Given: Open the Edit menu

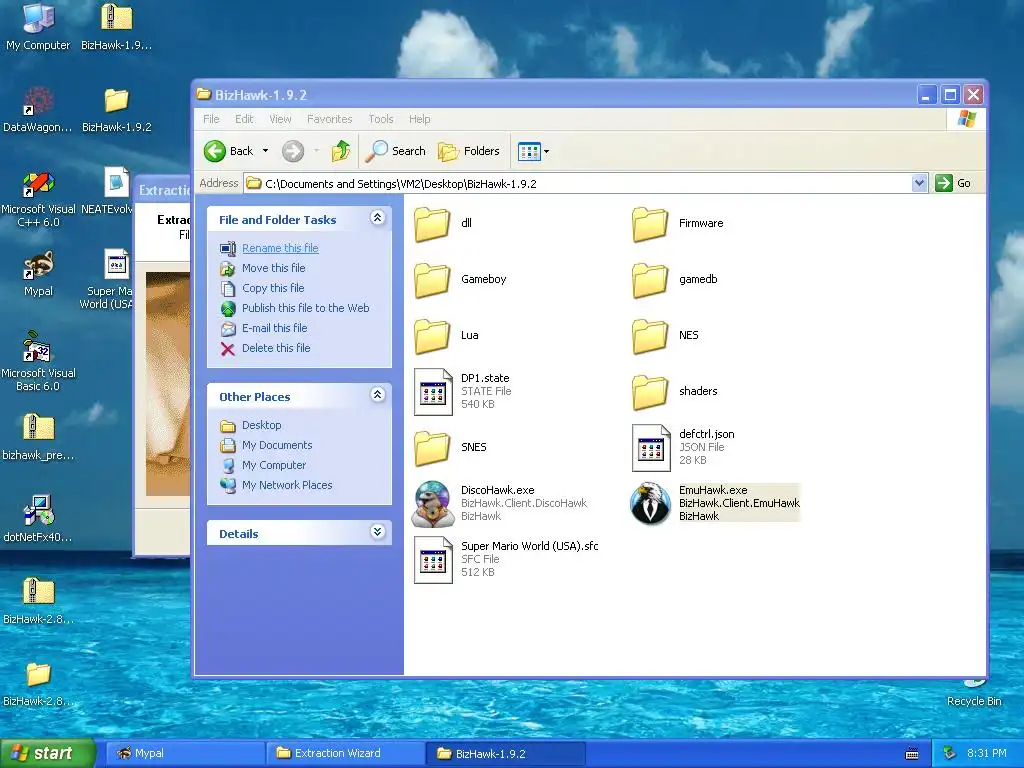Looking at the screenshot, I should [x=244, y=119].
